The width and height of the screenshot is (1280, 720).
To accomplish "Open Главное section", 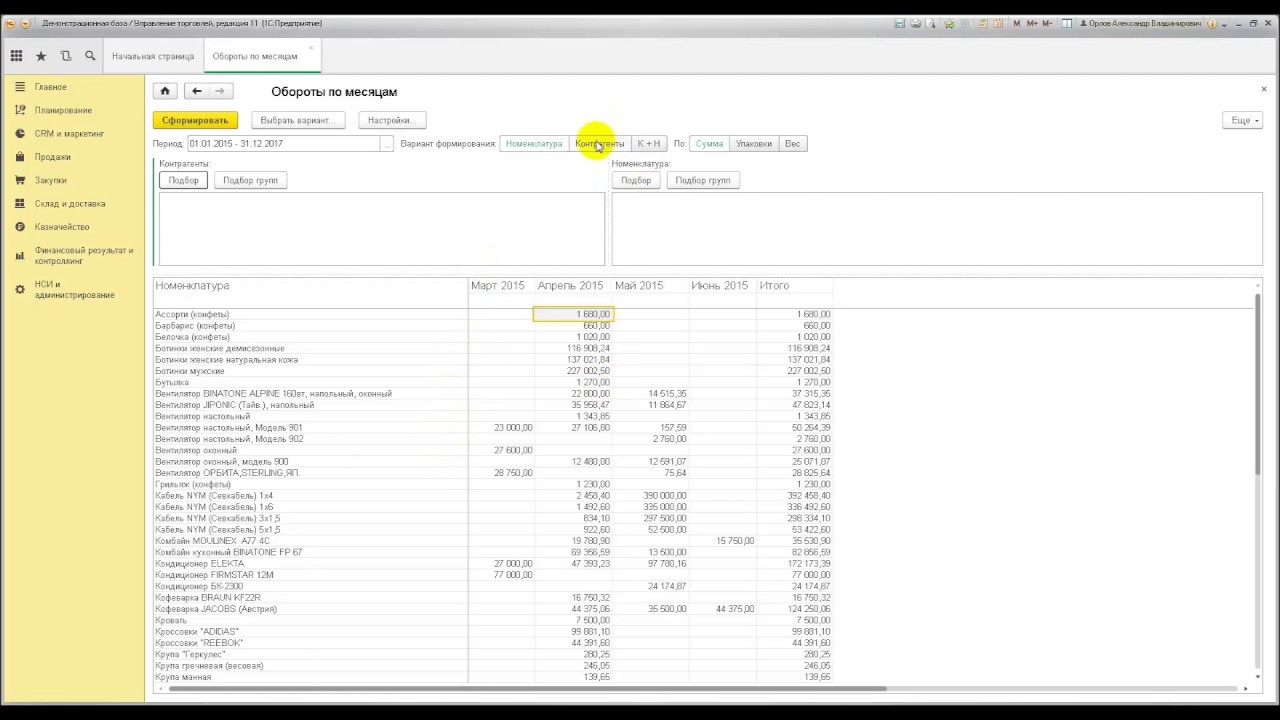I will click(51, 87).
